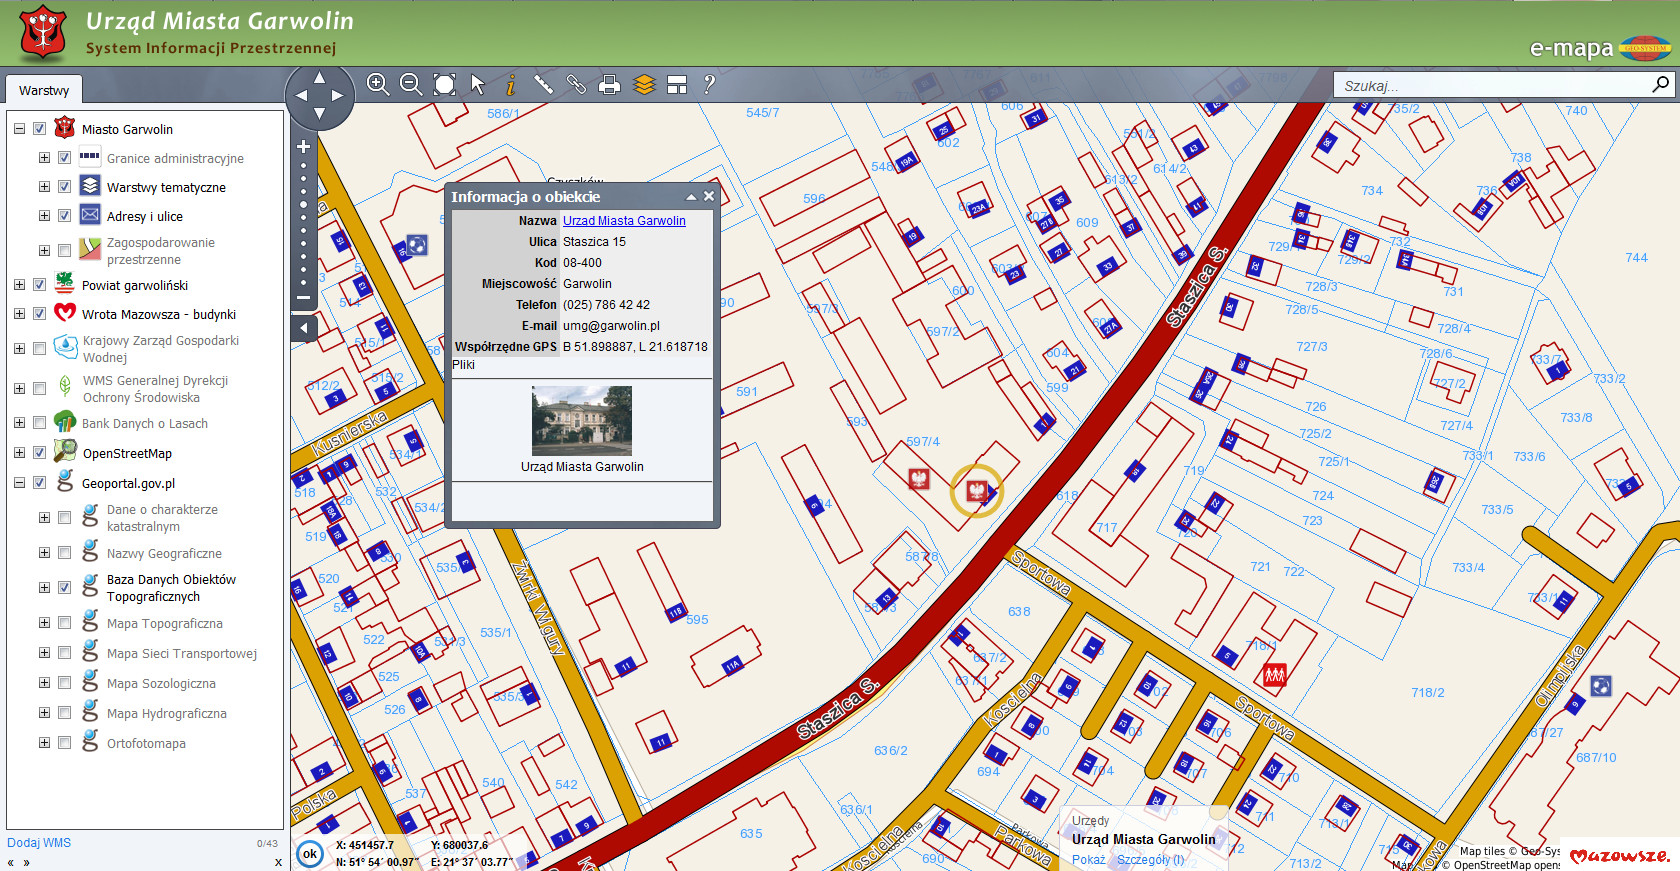Uncheck the OpenStreetMap layer checkbox
This screenshot has height=871, width=1680.
(40, 453)
